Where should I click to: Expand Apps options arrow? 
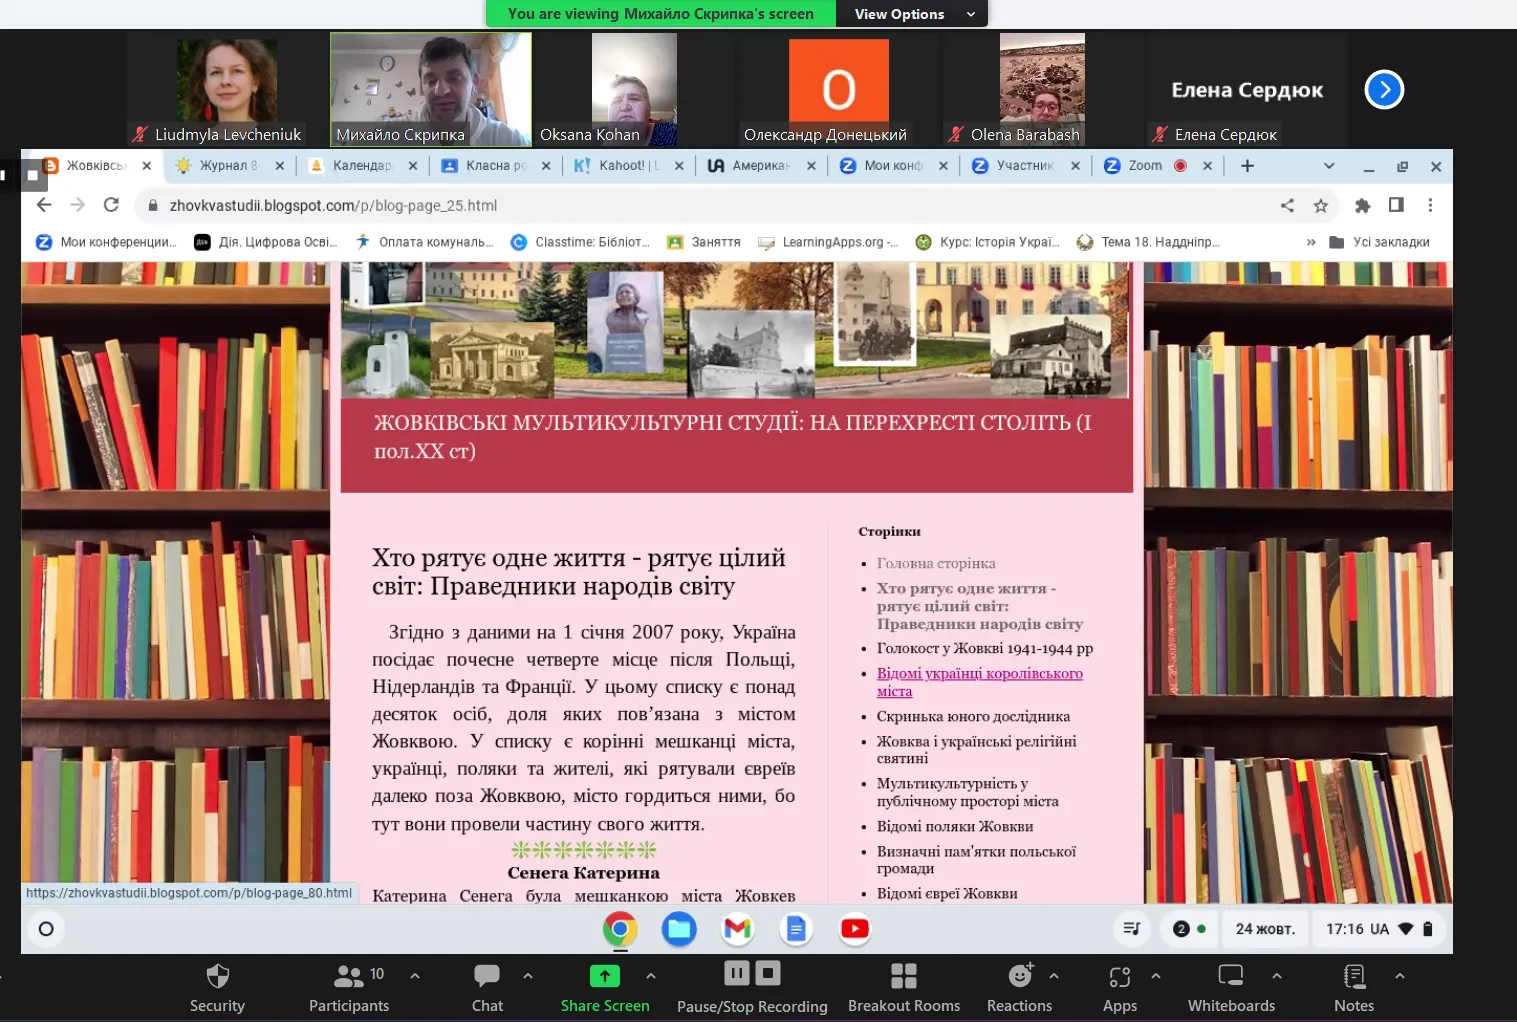point(1156,975)
